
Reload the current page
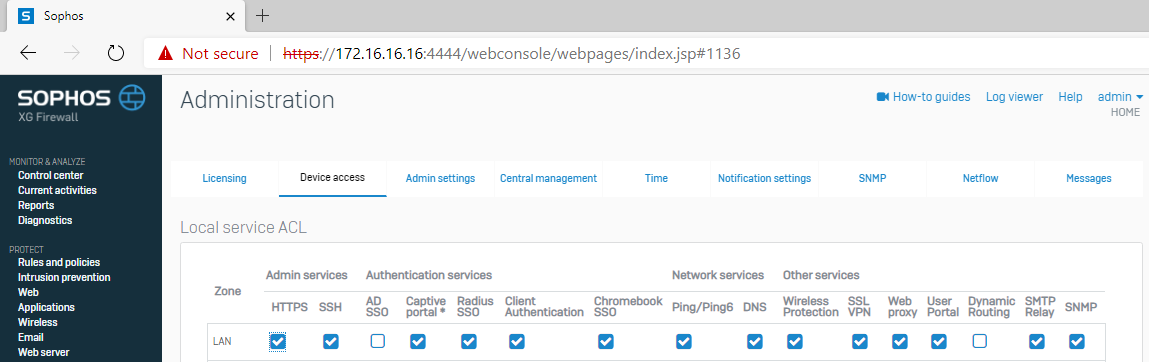point(116,53)
